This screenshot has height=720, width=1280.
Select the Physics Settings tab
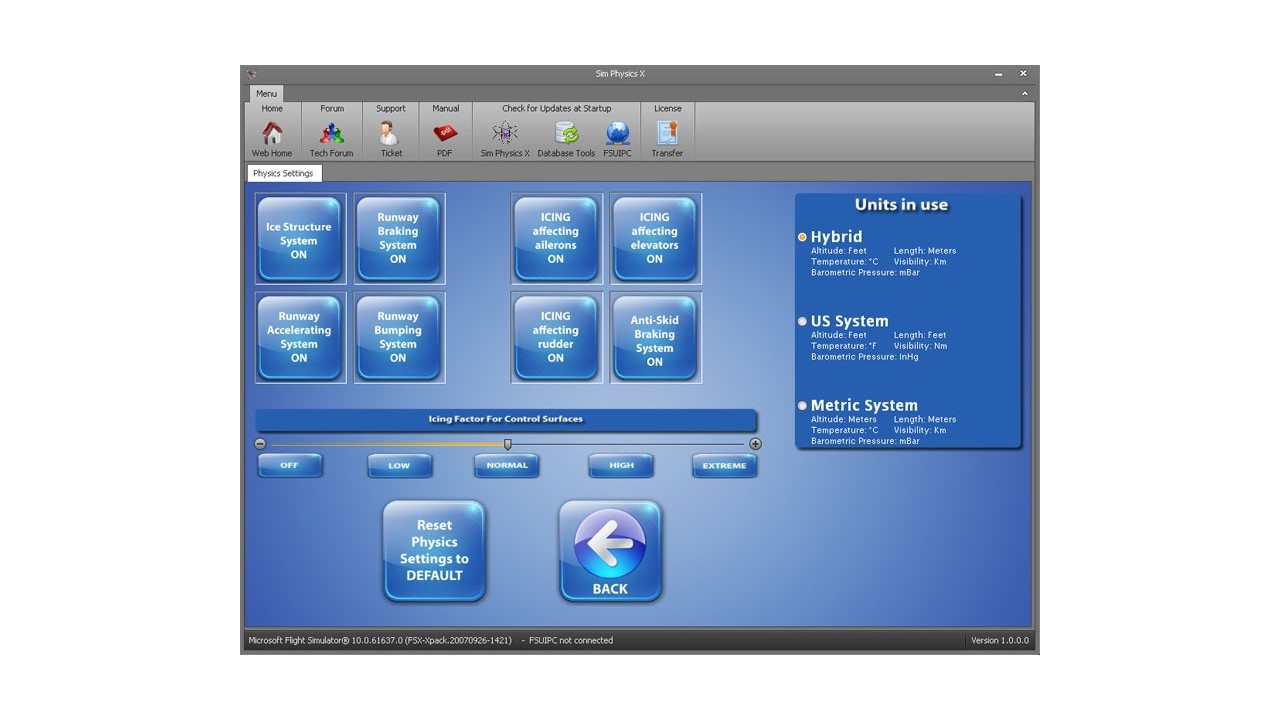(283, 173)
